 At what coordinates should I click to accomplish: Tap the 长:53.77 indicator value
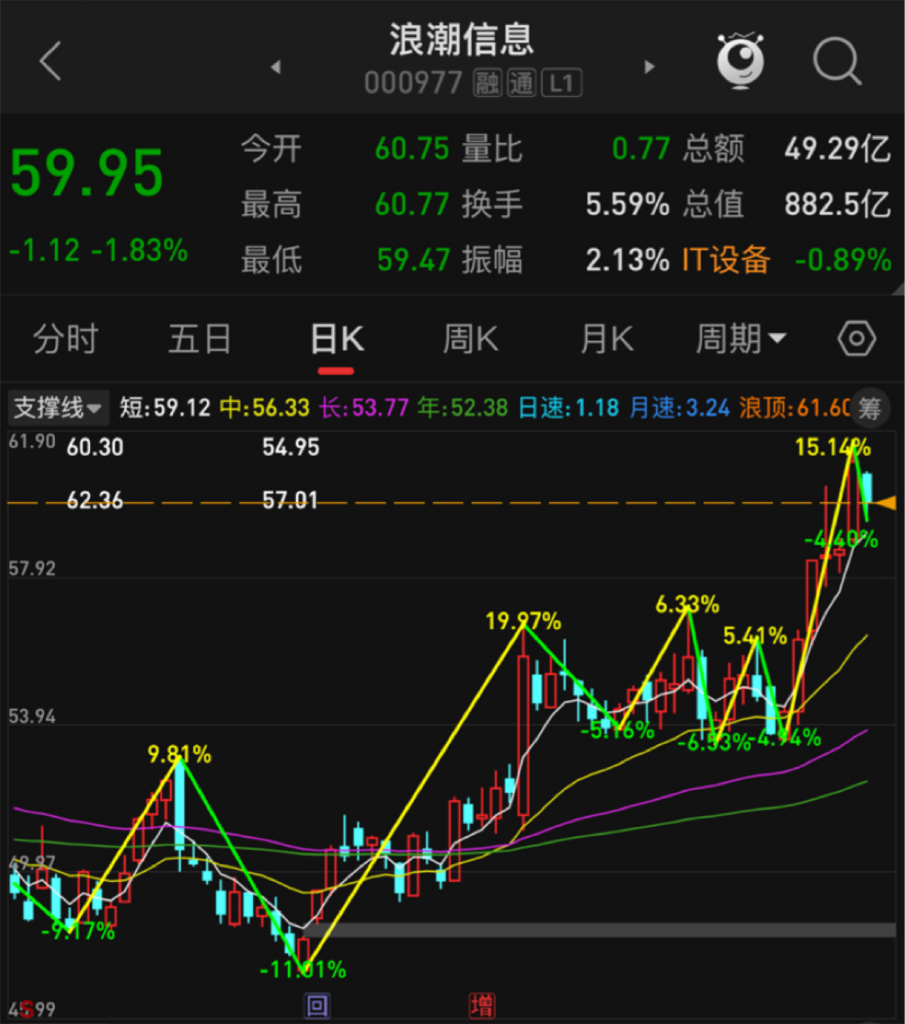364,408
